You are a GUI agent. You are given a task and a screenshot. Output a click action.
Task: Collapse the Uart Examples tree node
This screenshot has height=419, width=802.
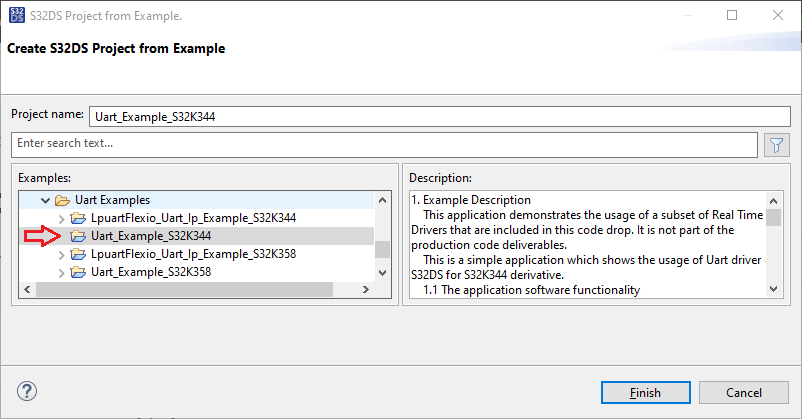point(45,200)
